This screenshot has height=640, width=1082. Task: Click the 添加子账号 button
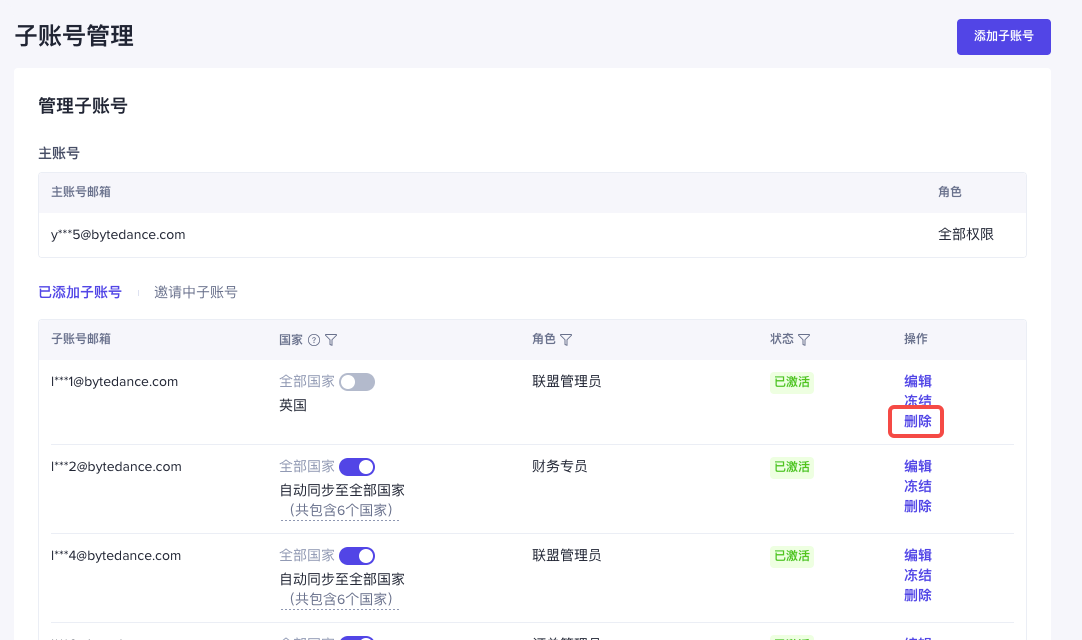(1003, 36)
